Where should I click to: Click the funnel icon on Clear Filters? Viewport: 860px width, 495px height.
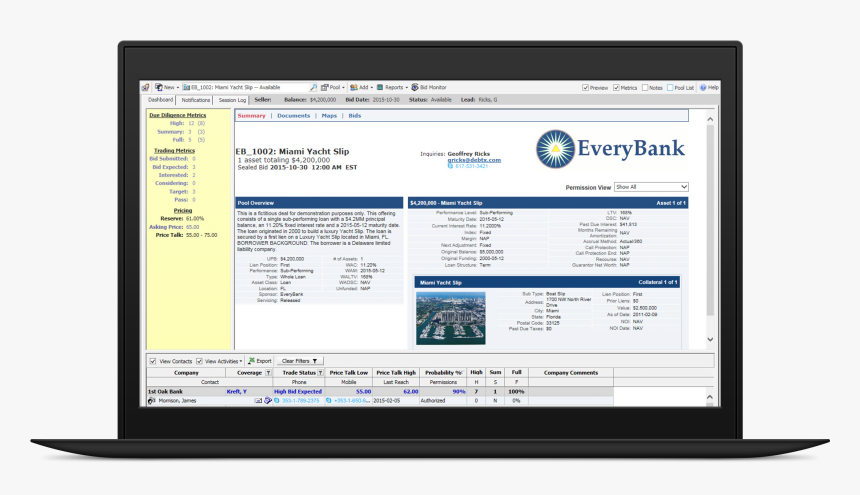click(x=315, y=361)
